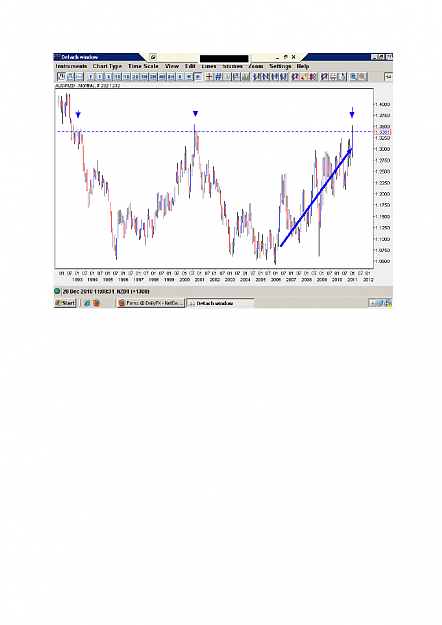Viewport: 442px width, 625px height.
Task: Open the Studies menu
Action: [x=232, y=66]
